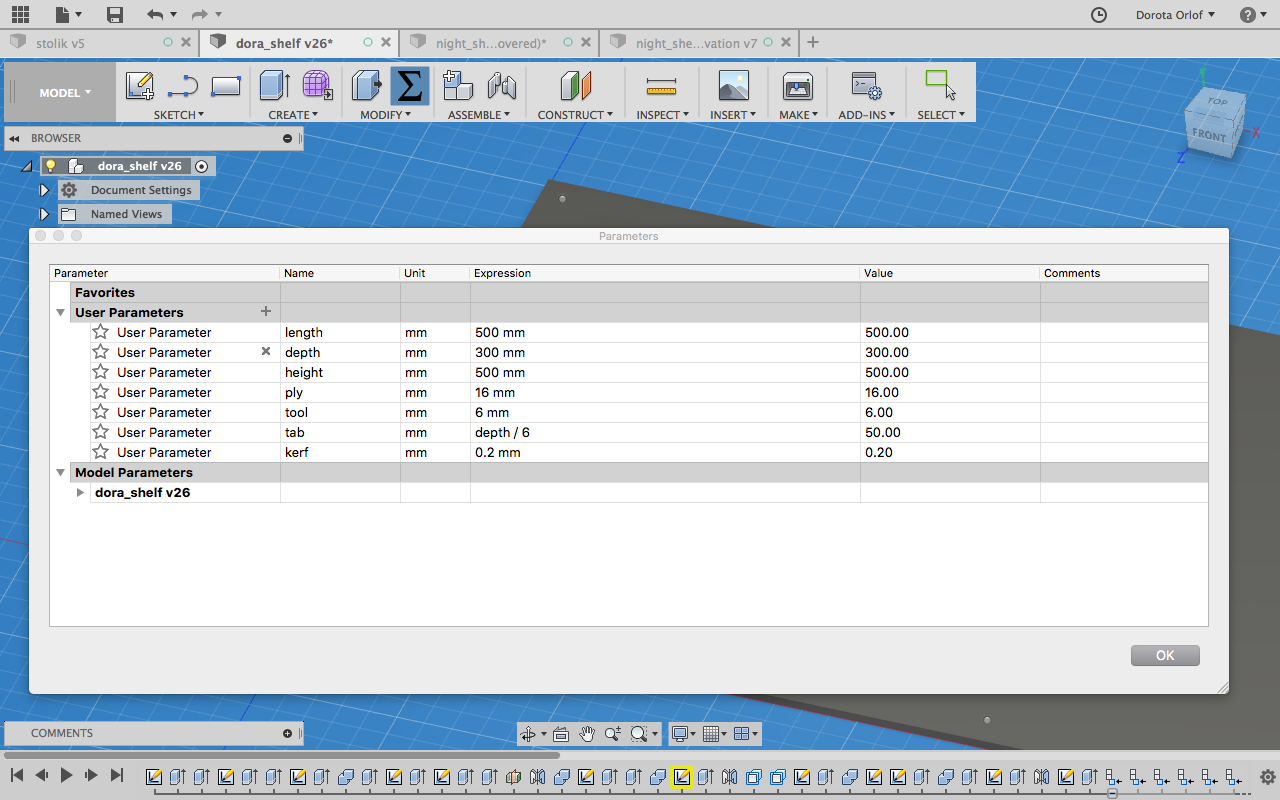
Task: Switch to night_she...vation v7 tab
Action: pyautogui.click(x=699, y=43)
